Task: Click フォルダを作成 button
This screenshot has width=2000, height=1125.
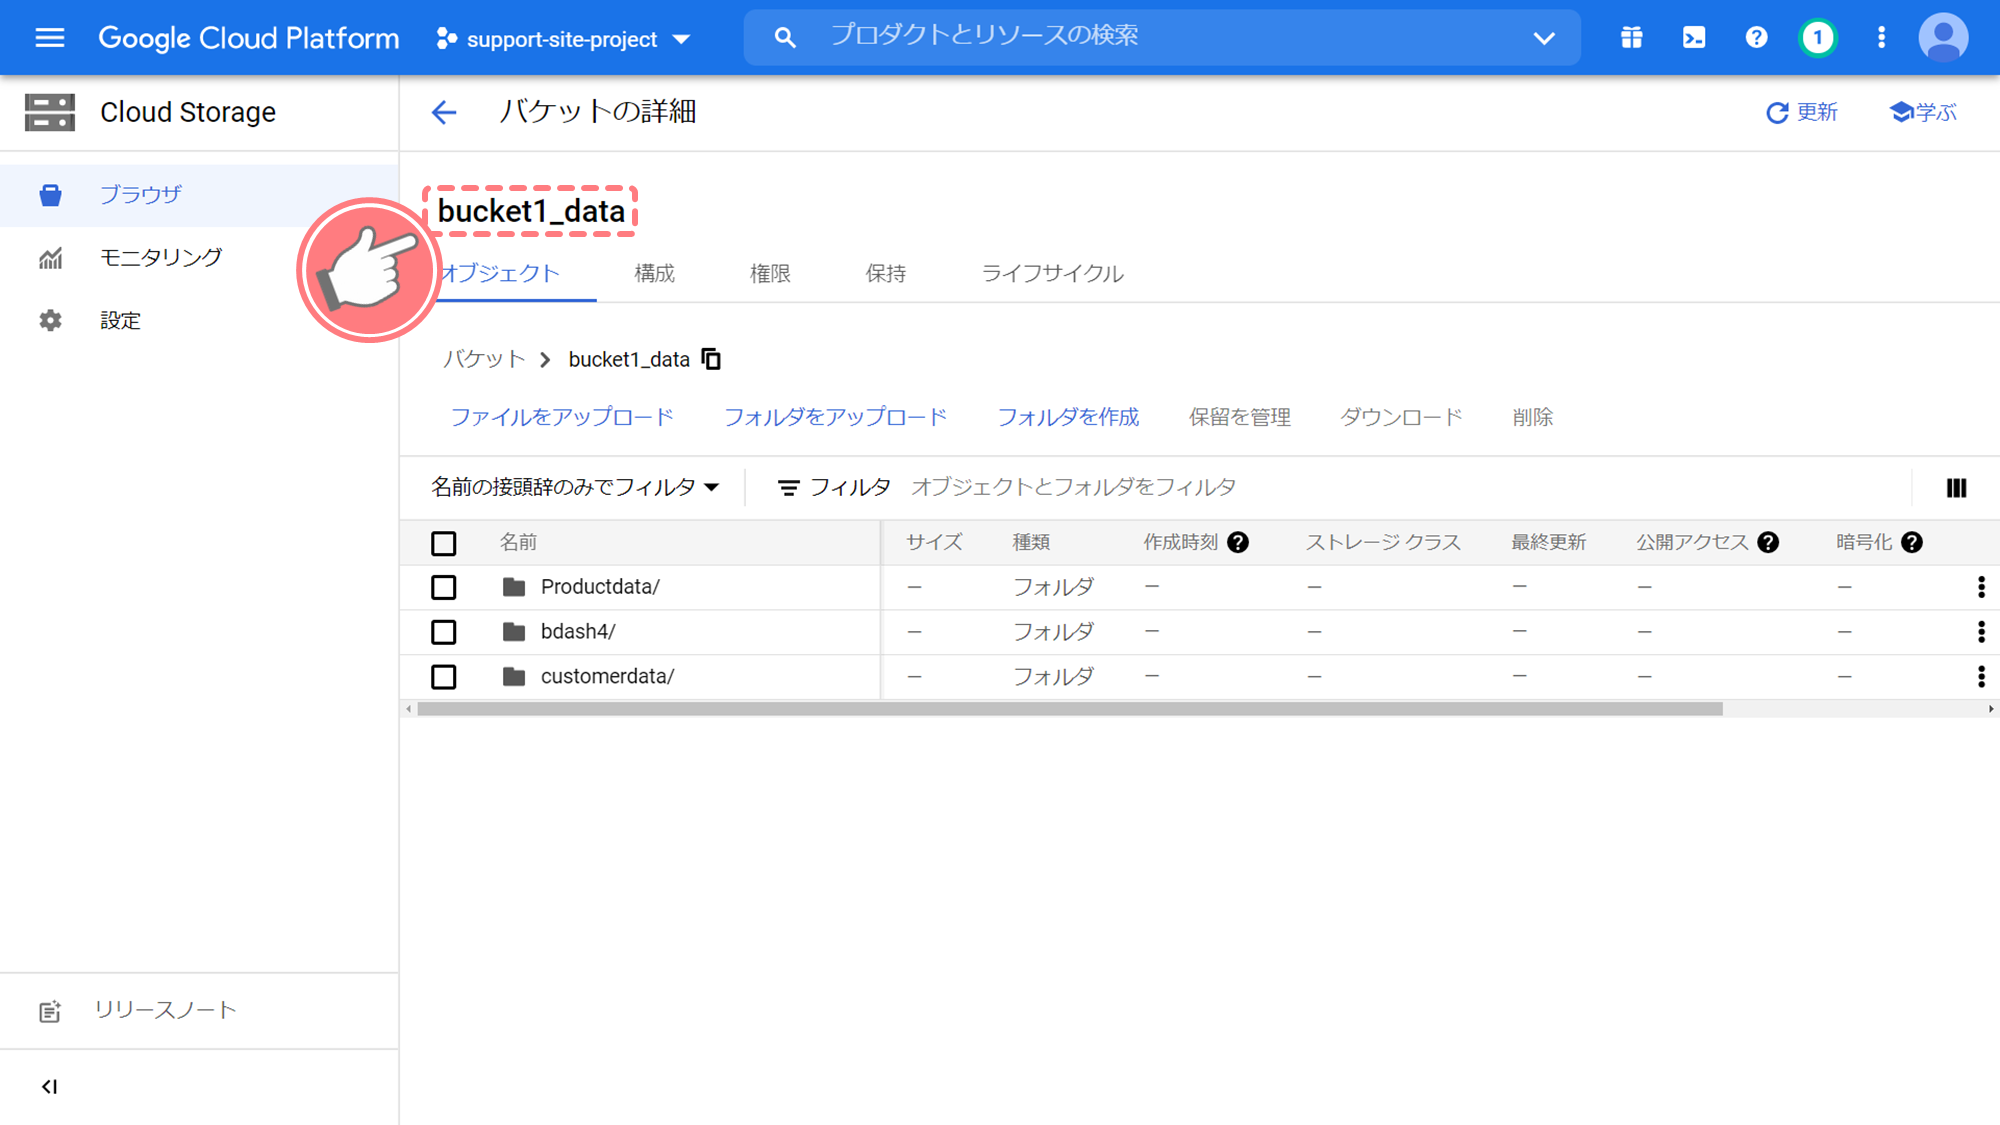Action: [1068, 417]
